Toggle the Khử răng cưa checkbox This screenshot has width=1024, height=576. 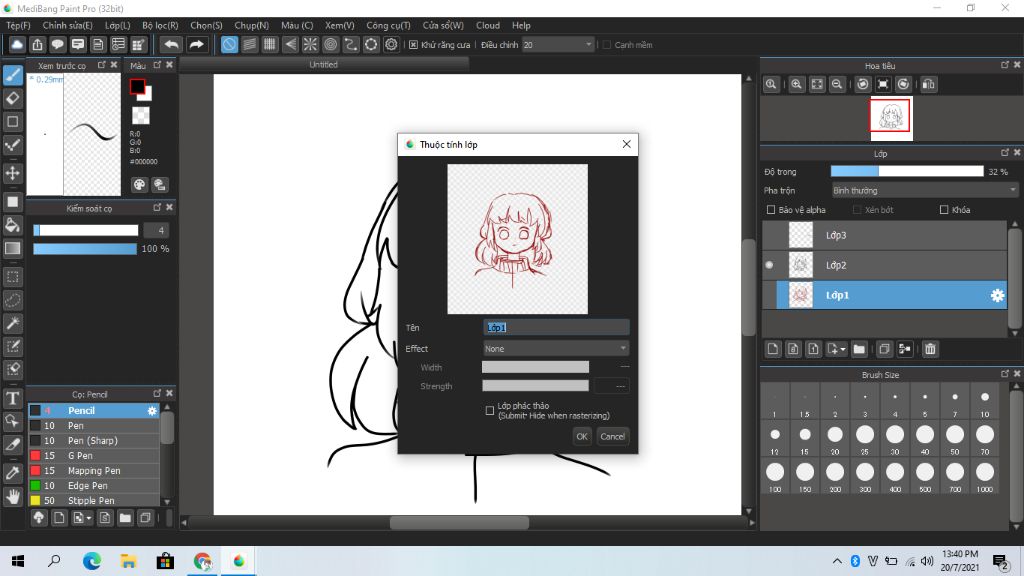pyautogui.click(x=413, y=45)
